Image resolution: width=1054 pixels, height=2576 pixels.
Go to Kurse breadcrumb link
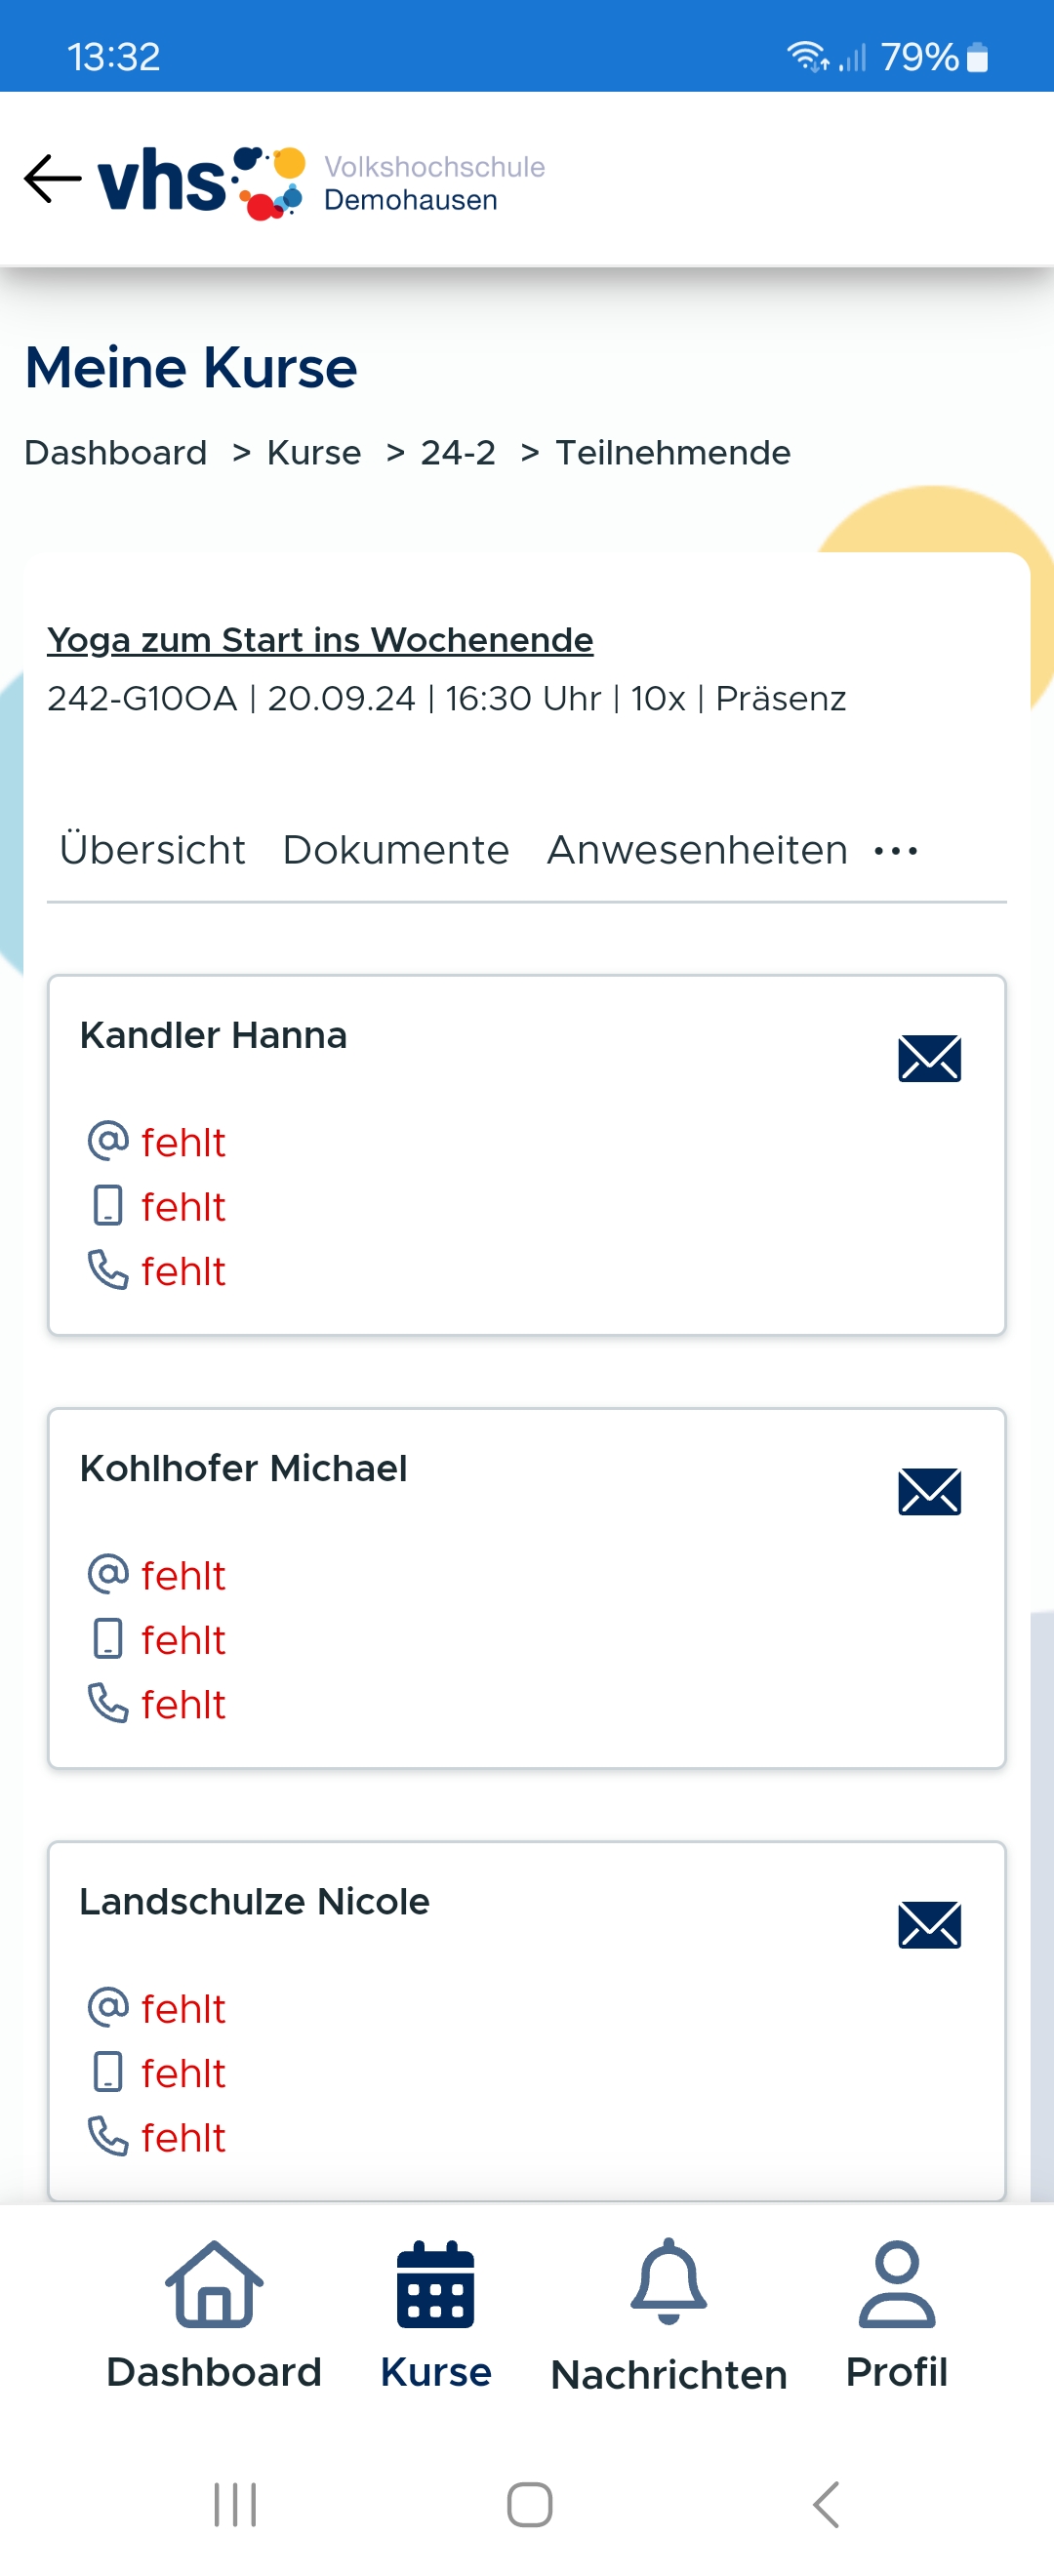click(314, 453)
